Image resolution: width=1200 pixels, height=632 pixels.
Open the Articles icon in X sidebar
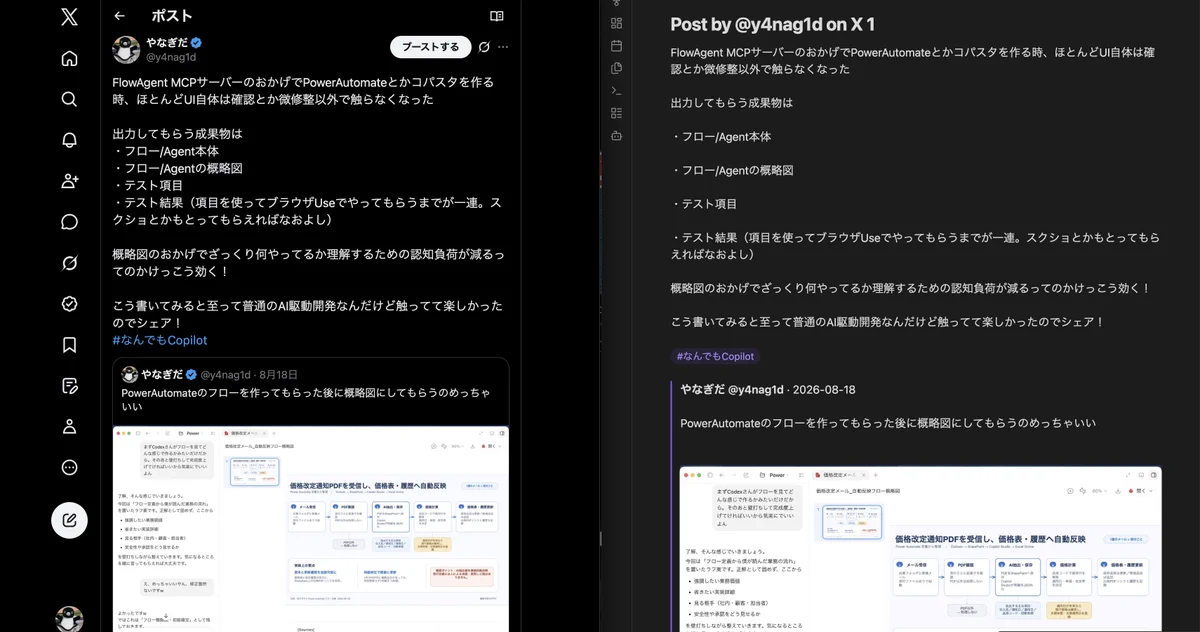point(69,386)
